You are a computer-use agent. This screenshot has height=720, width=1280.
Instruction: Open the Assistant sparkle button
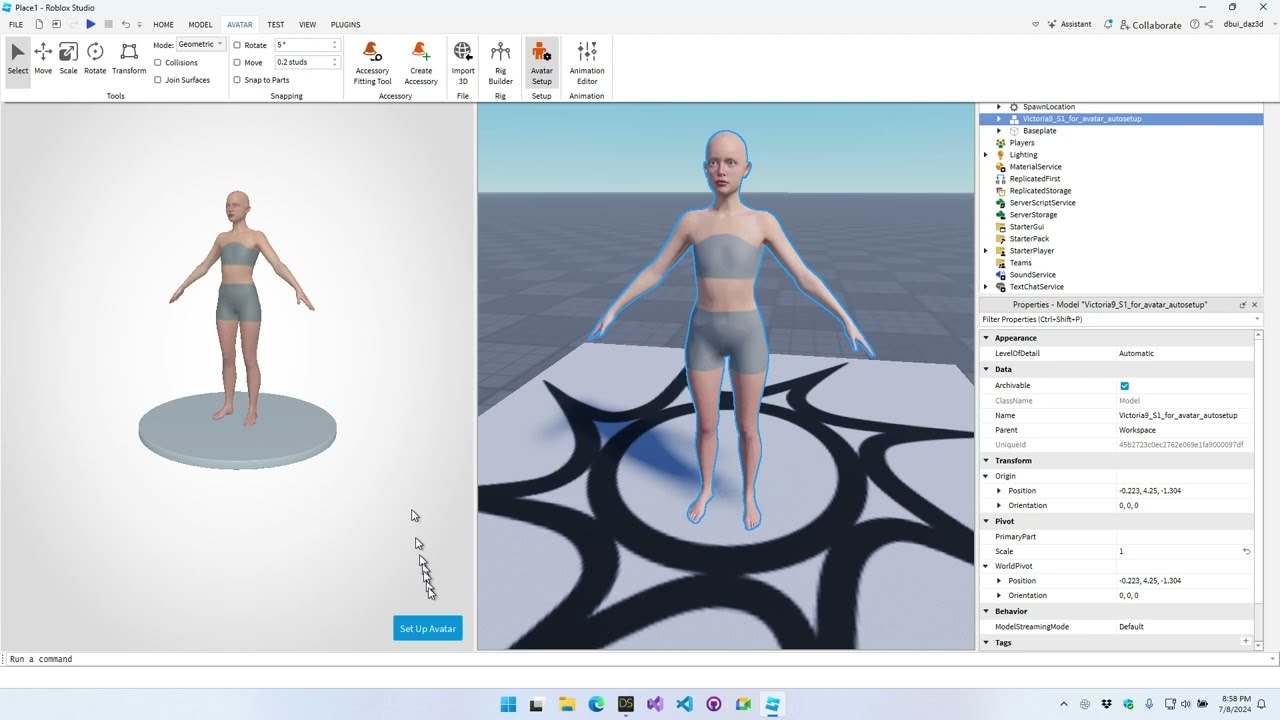(1070, 24)
